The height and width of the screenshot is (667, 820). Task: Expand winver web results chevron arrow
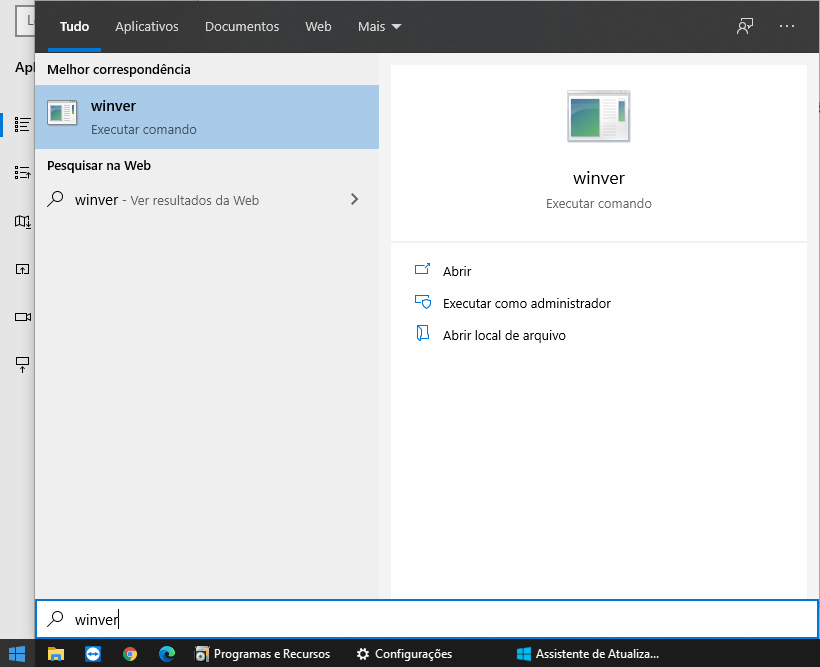[355, 199]
